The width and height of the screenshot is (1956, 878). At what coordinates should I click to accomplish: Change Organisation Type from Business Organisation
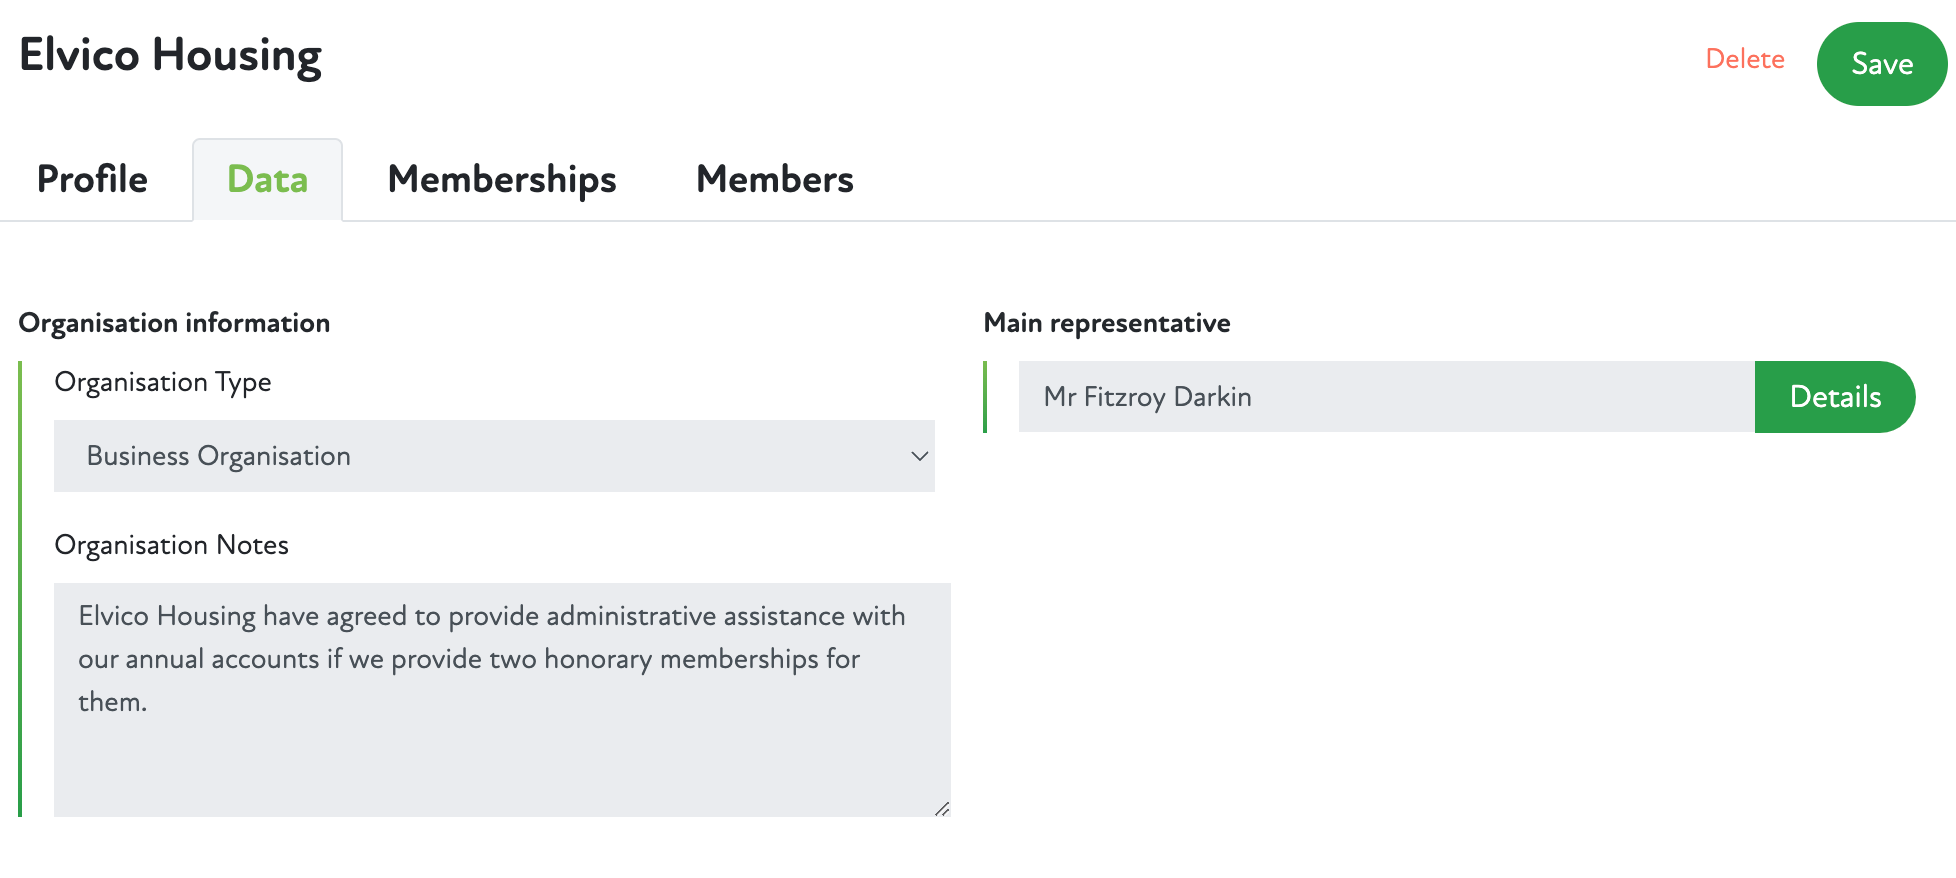pyautogui.click(x=494, y=456)
